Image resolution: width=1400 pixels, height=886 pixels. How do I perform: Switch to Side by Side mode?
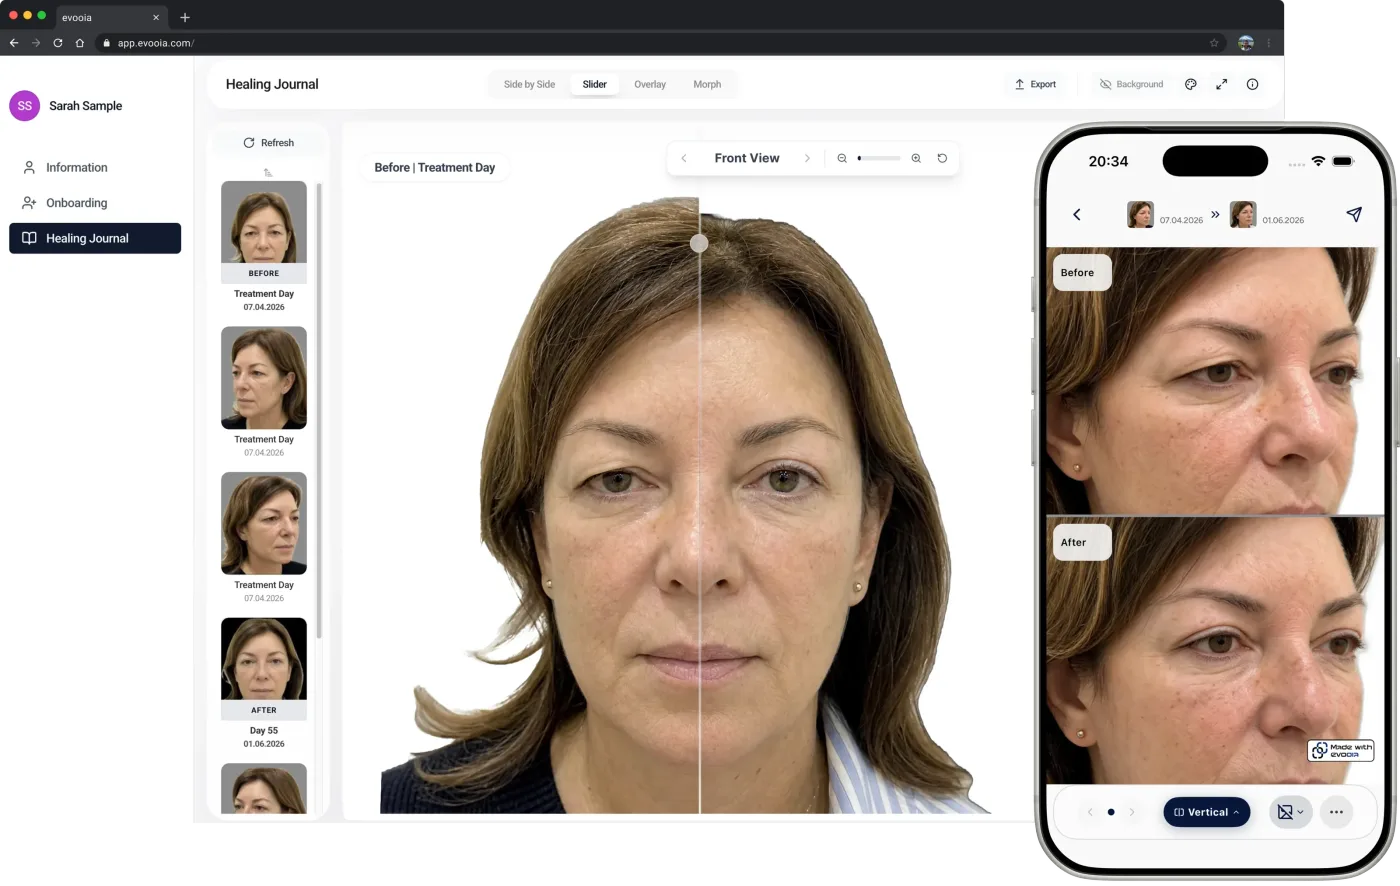click(529, 84)
